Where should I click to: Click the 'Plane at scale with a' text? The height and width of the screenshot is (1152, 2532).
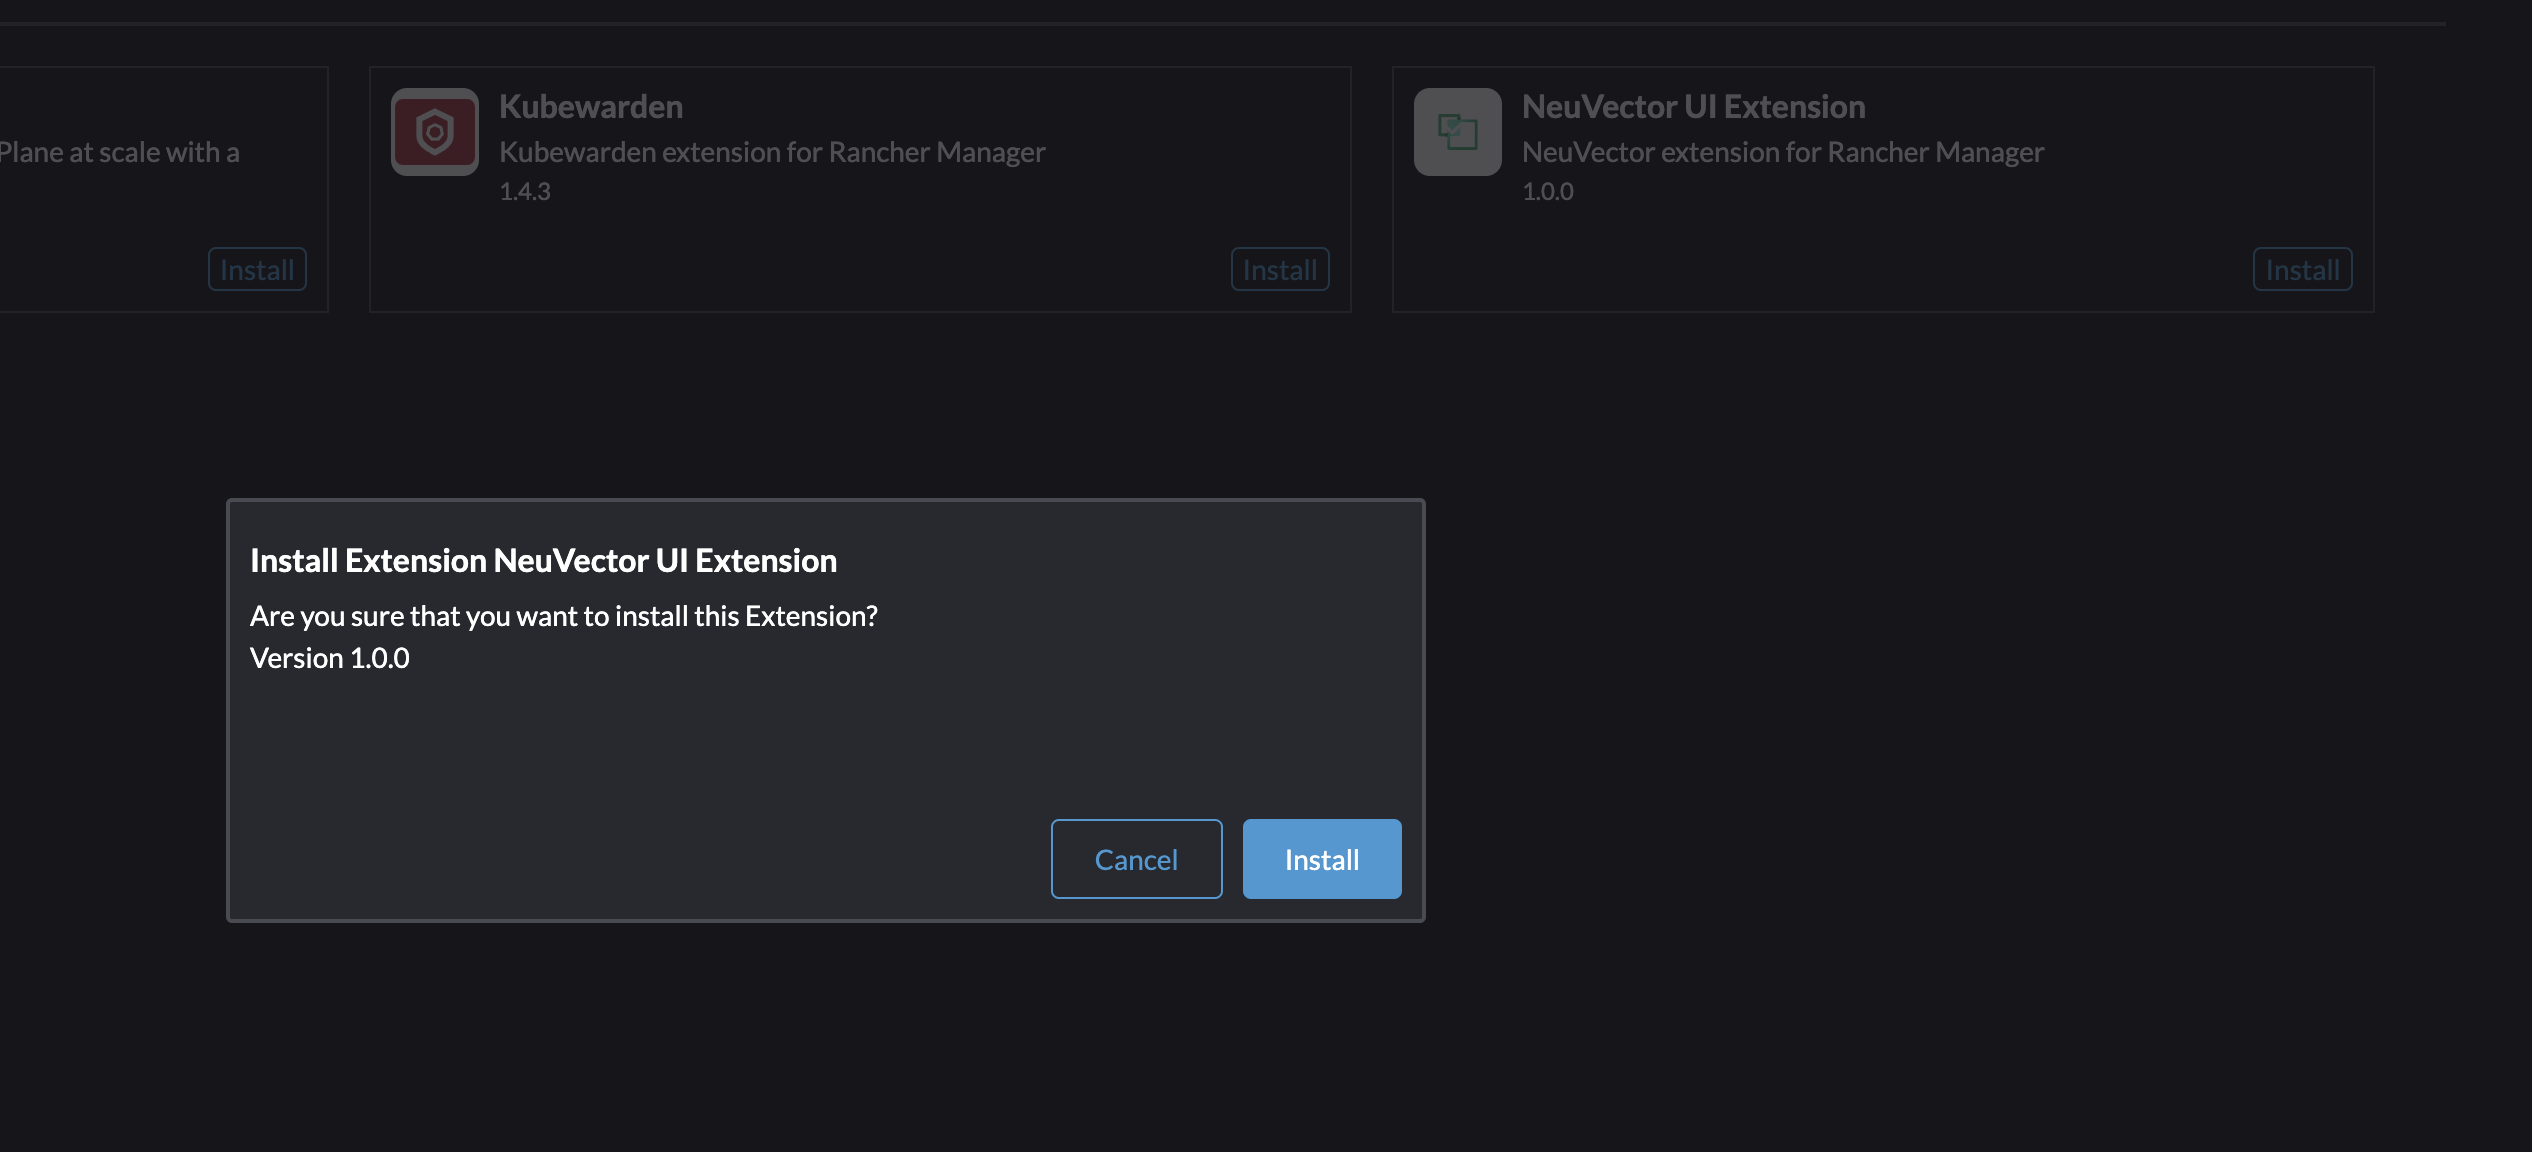(119, 152)
